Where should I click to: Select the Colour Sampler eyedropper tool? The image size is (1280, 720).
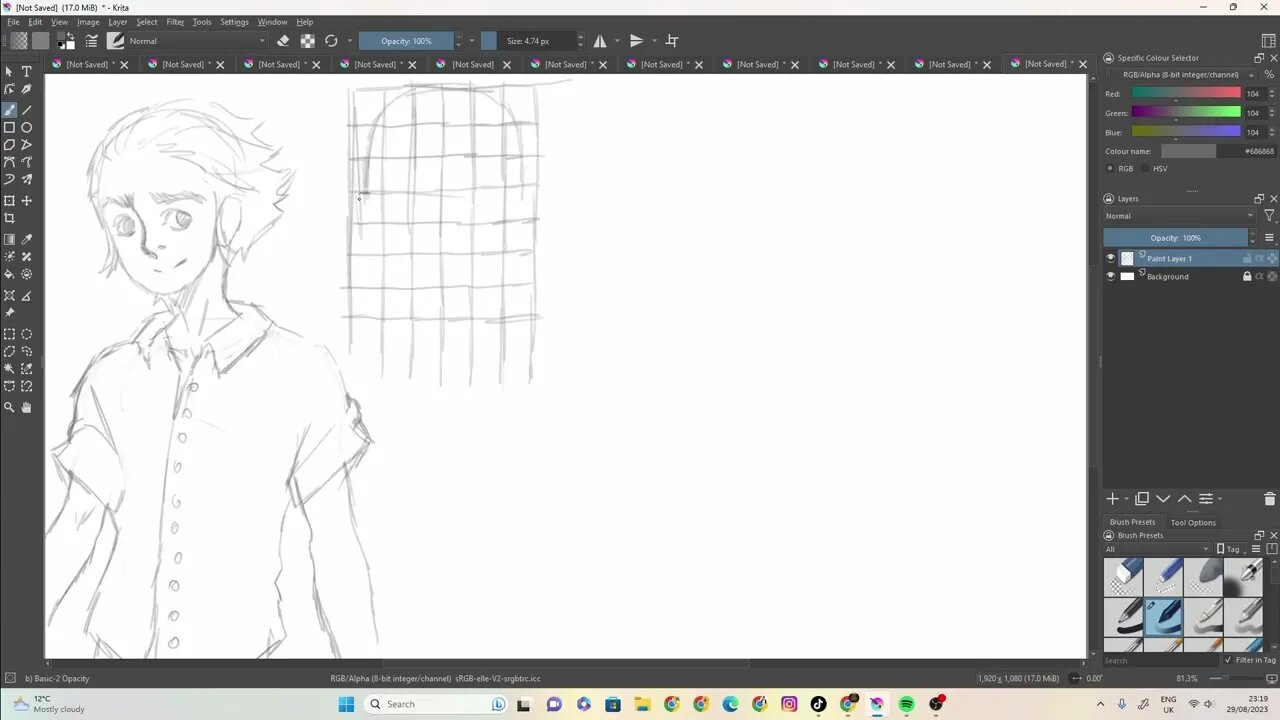(x=27, y=239)
